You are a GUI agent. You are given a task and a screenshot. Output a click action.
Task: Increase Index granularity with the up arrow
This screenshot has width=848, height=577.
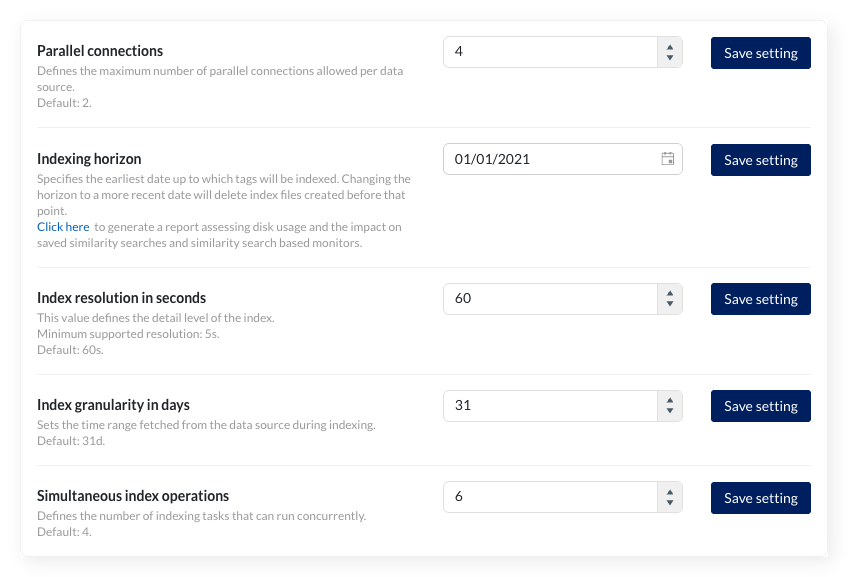click(669, 400)
